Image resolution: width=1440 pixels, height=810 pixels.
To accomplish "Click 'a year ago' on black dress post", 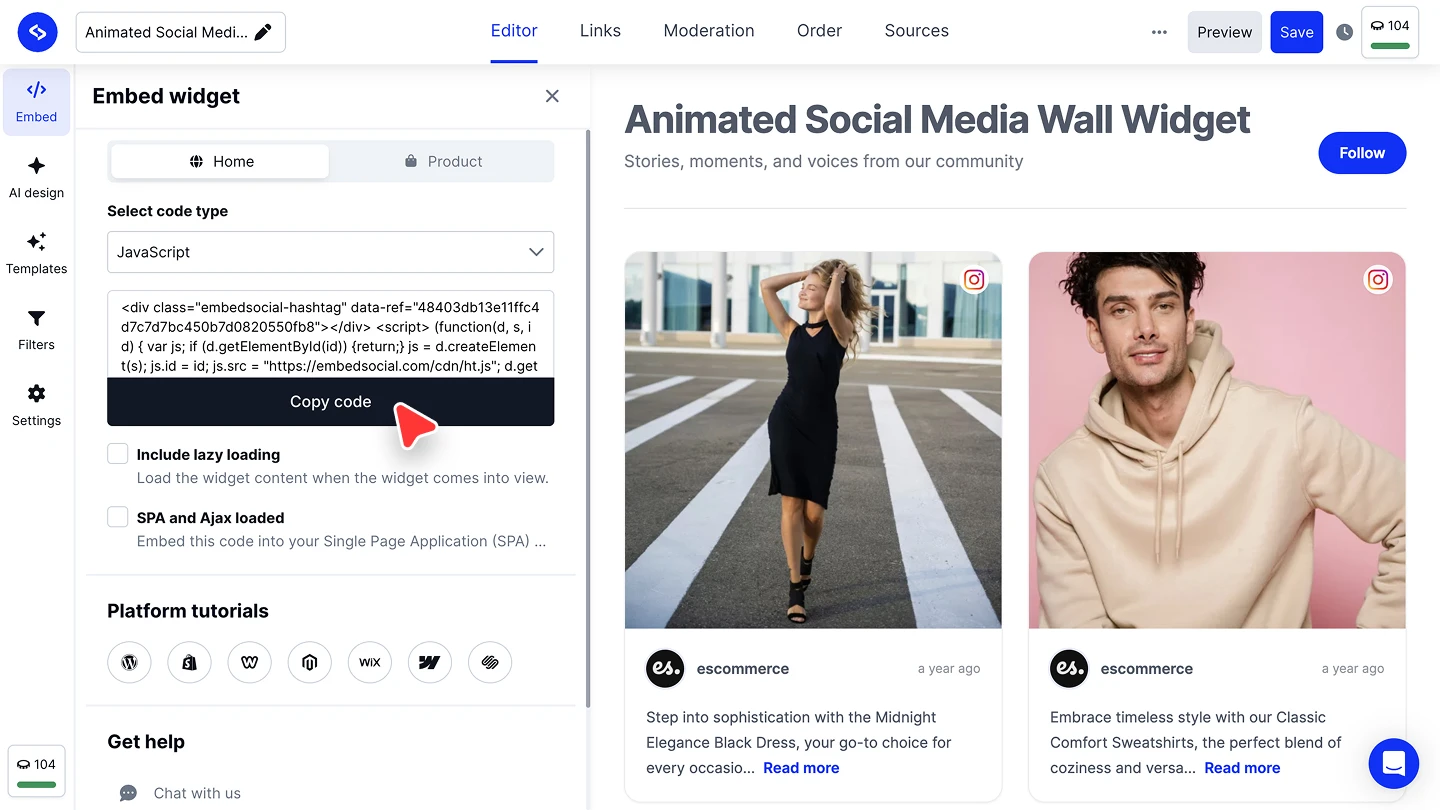I will tap(949, 668).
